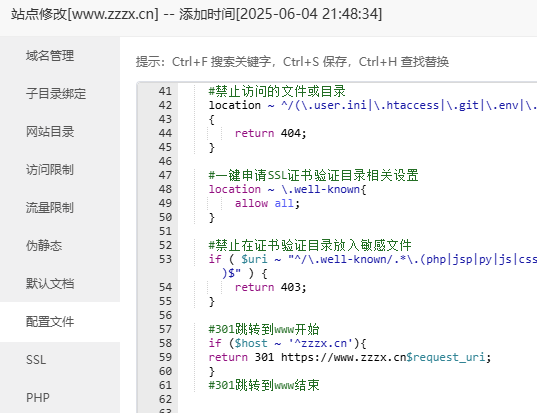This screenshot has height=413, width=537.
Task: Open the 域名管理 tab
Action: coord(50,55)
